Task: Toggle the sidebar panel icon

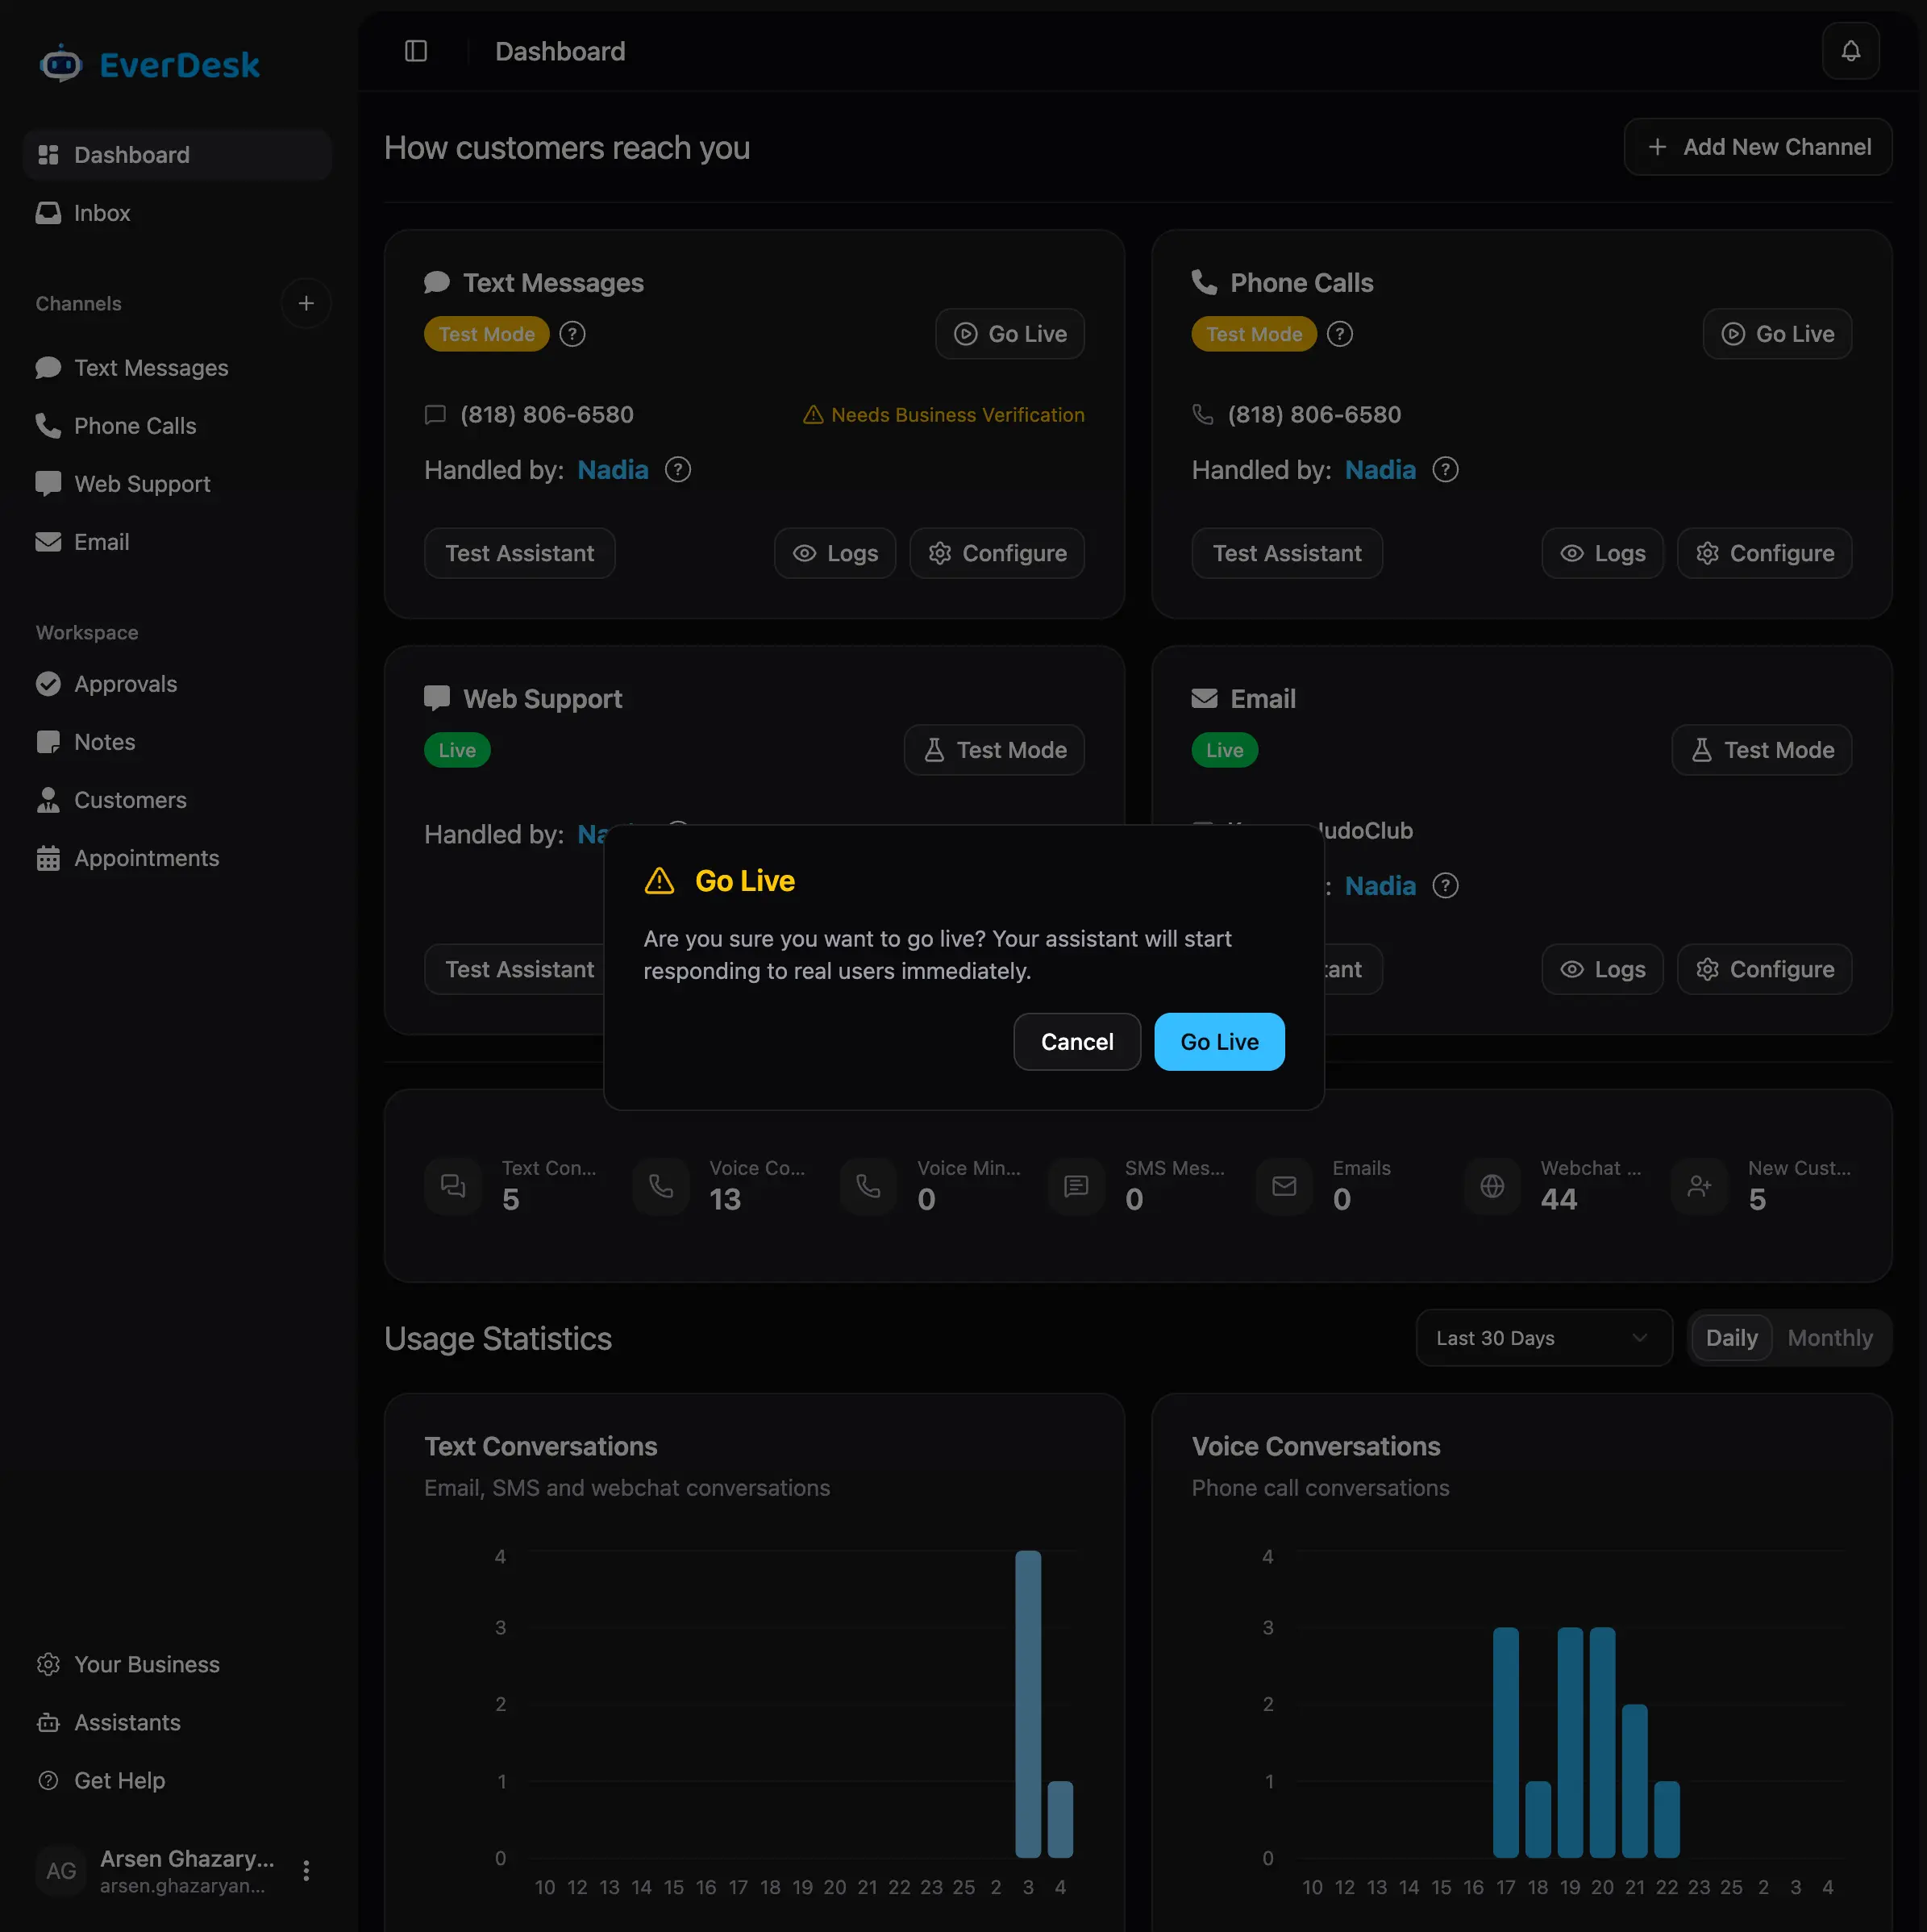Action: pos(416,51)
